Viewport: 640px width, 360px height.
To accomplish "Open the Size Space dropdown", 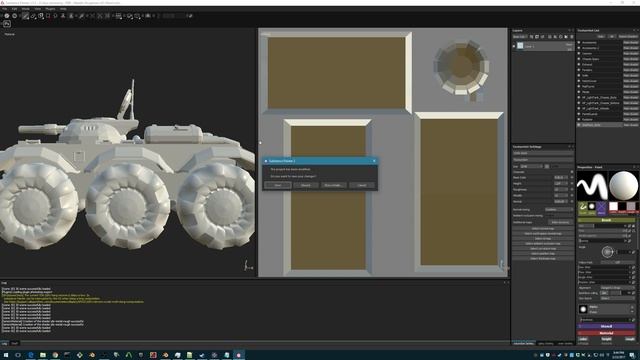I will (x=618, y=298).
